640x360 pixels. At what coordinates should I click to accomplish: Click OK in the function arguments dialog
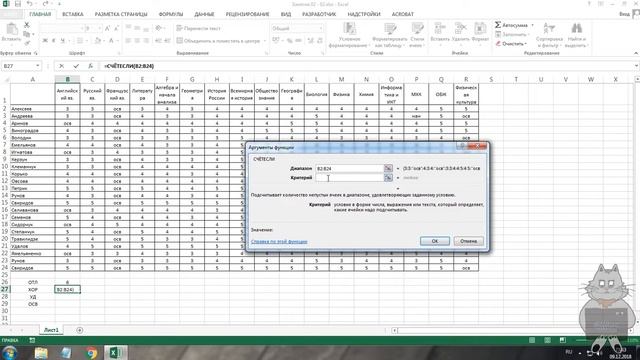(435, 241)
